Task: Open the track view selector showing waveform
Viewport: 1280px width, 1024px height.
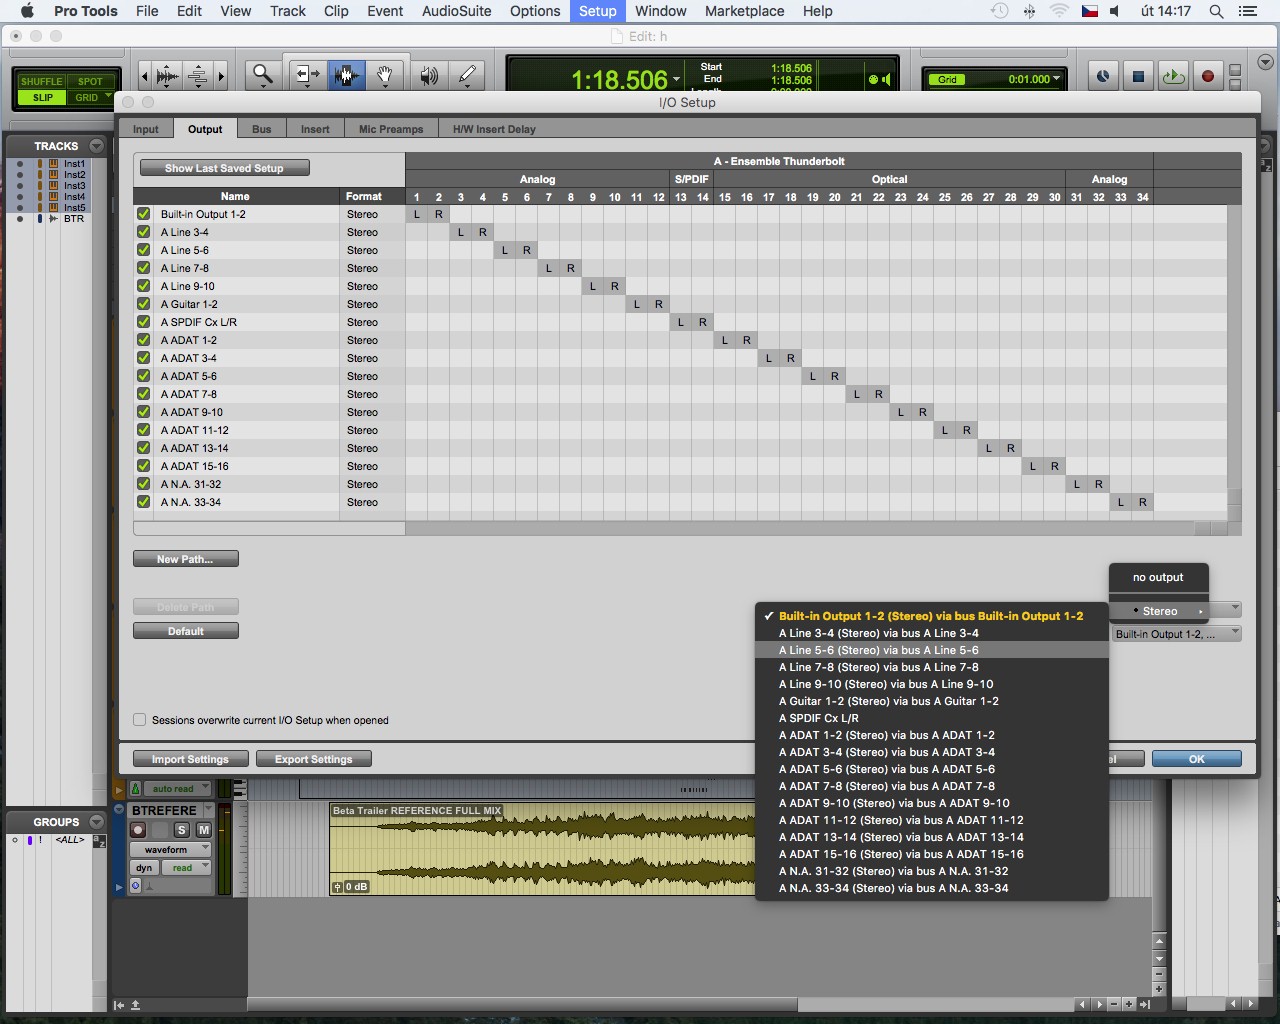Action: tap(171, 850)
